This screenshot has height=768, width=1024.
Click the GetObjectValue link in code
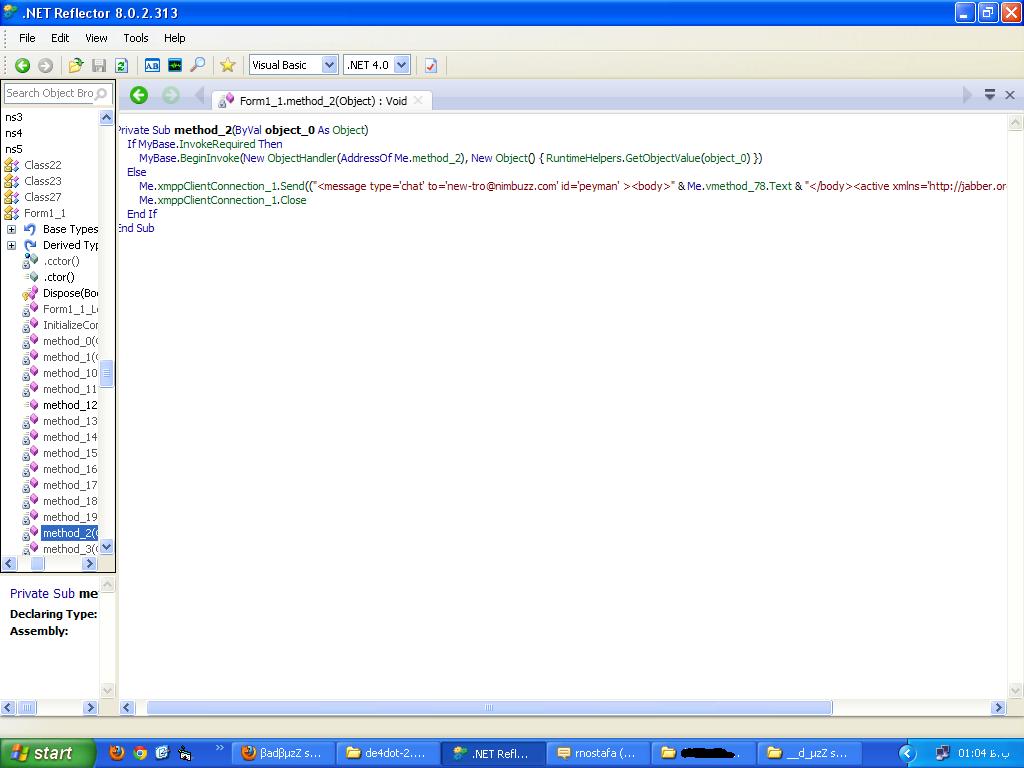tap(662, 158)
